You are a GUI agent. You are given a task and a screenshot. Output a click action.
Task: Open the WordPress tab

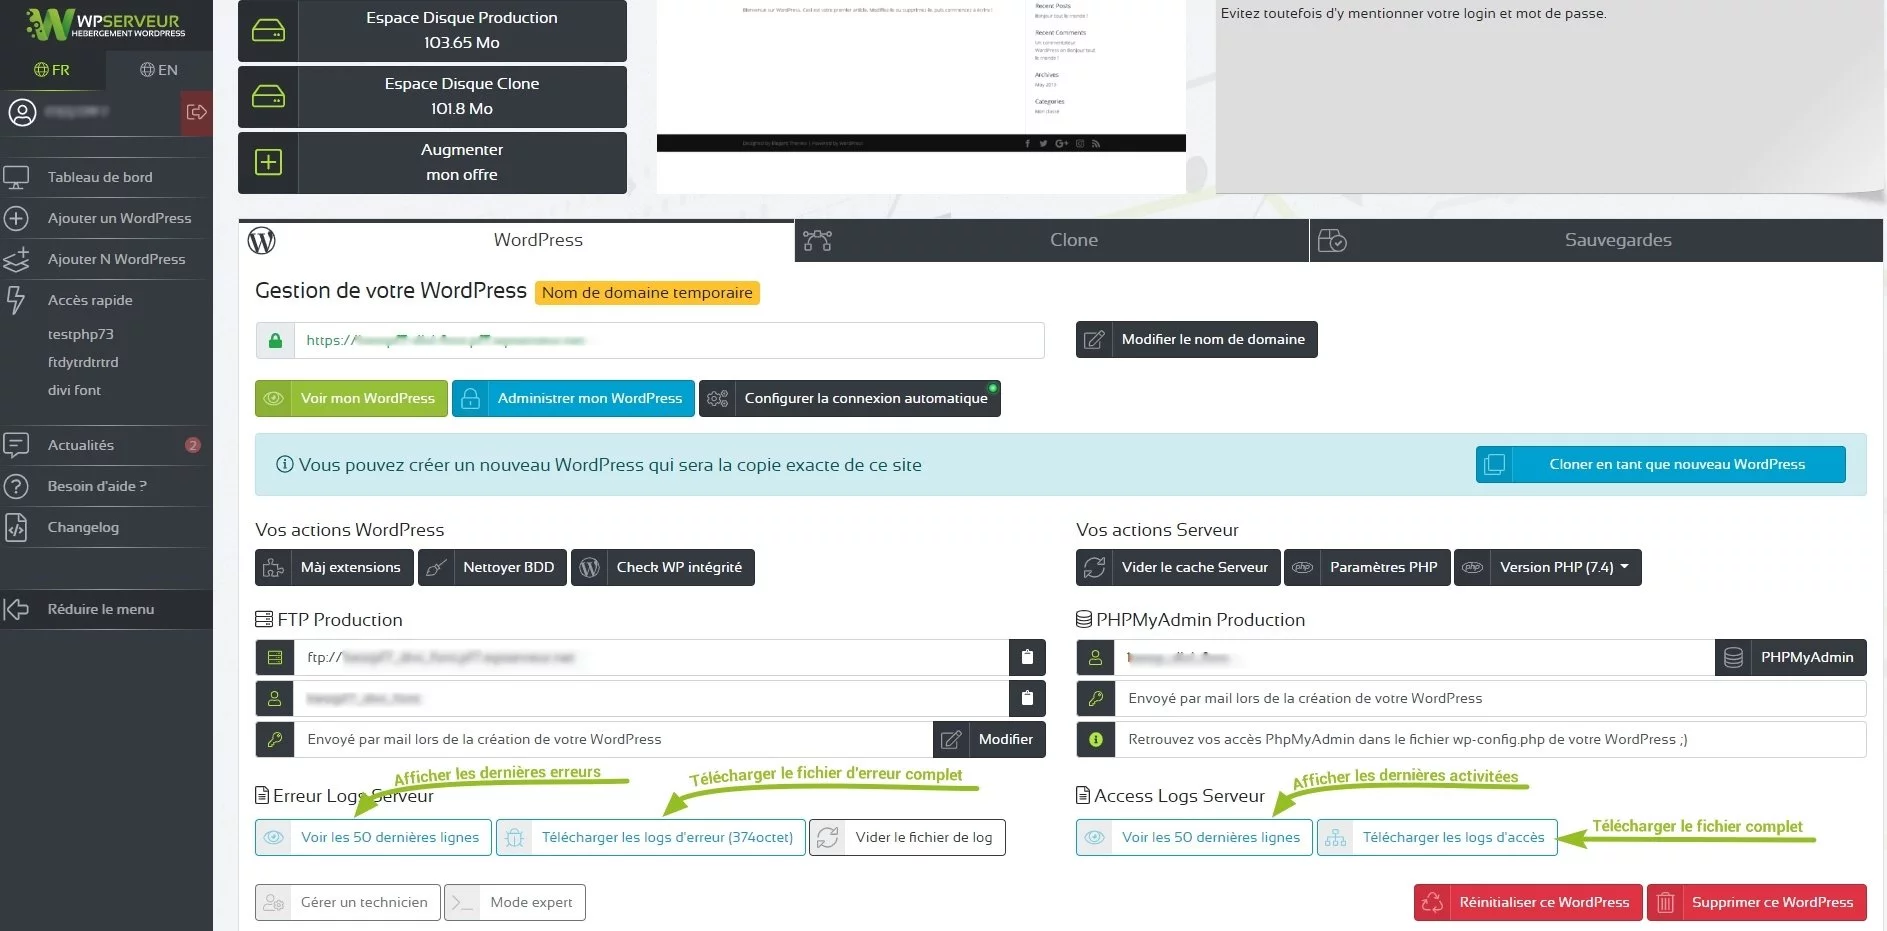point(517,240)
